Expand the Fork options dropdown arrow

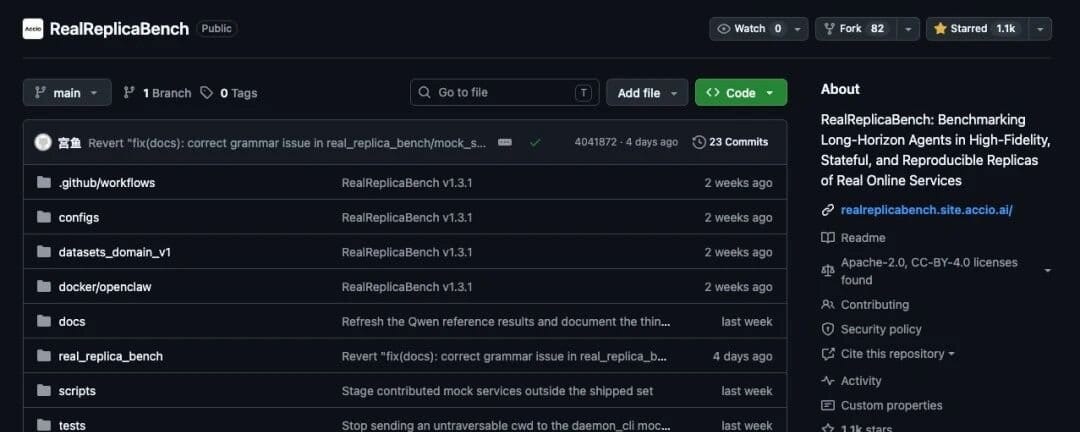[908, 29]
